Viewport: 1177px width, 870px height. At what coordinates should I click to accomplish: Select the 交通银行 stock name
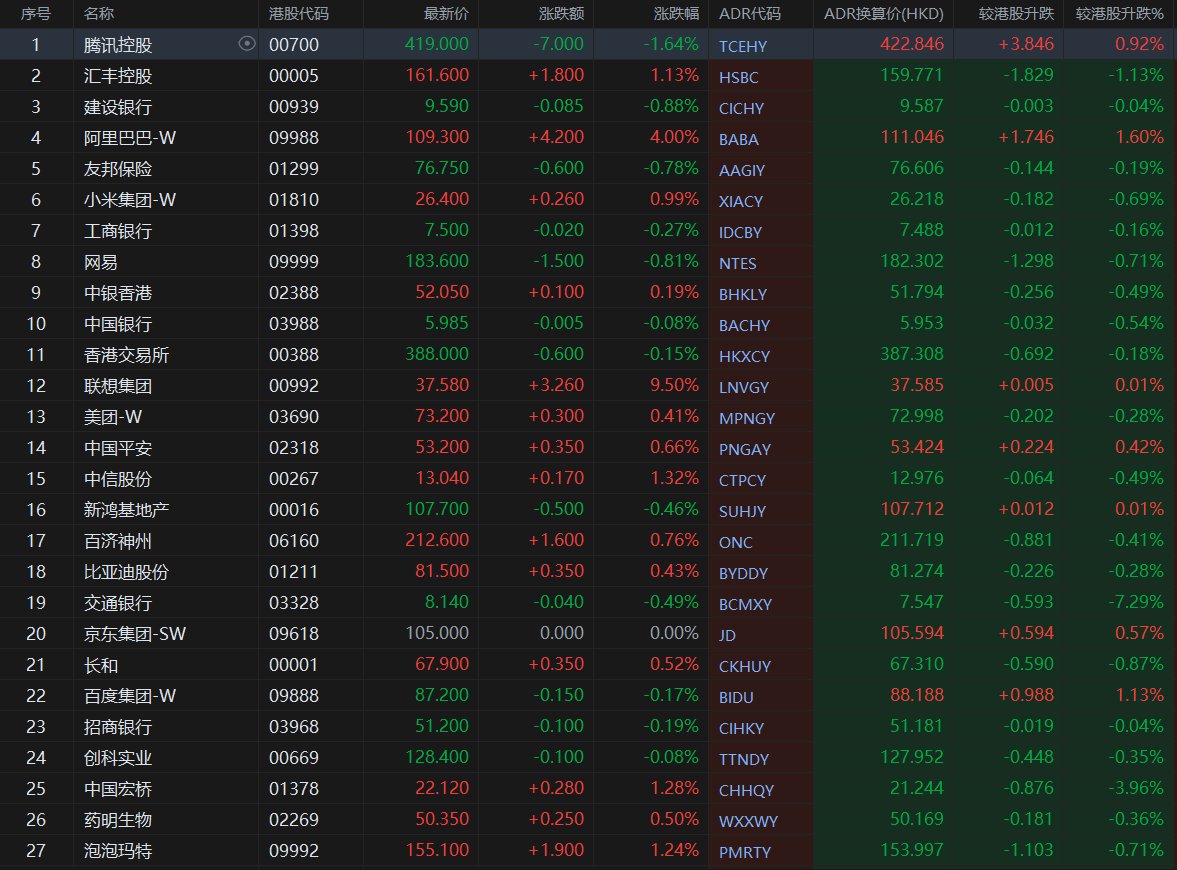(x=118, y=603)
